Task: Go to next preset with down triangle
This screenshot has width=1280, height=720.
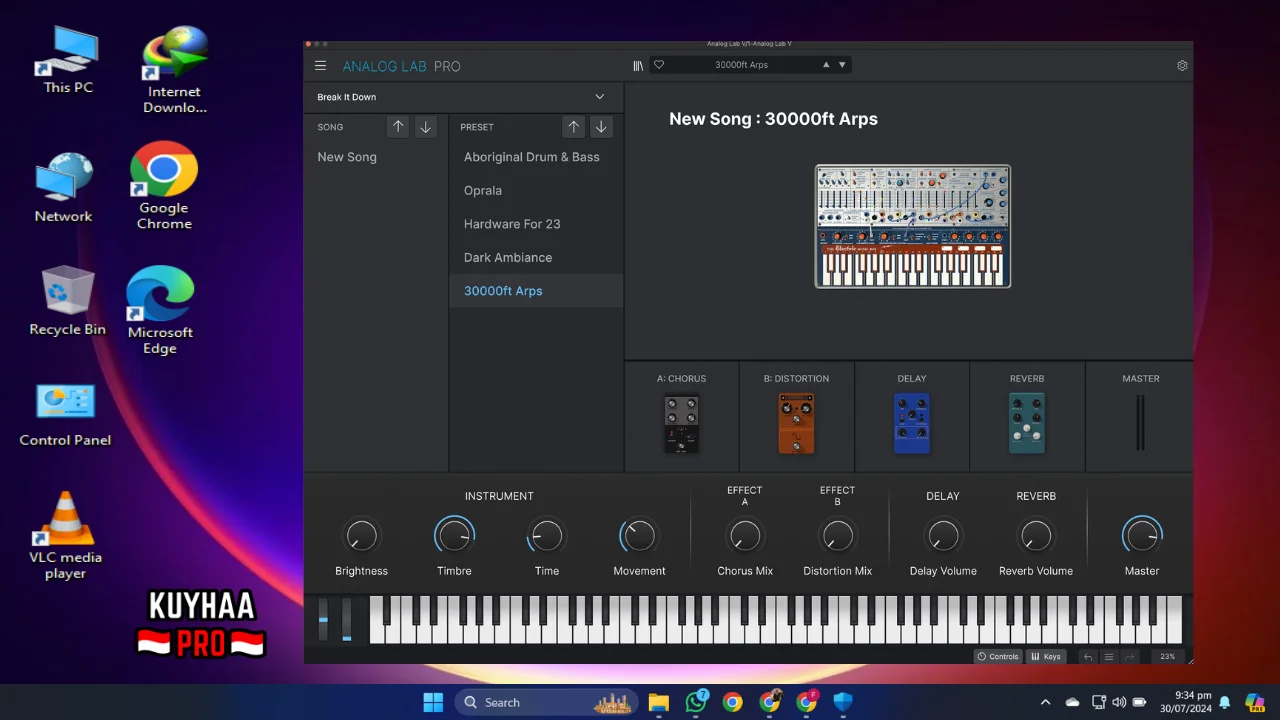Action: coord(842,65)
